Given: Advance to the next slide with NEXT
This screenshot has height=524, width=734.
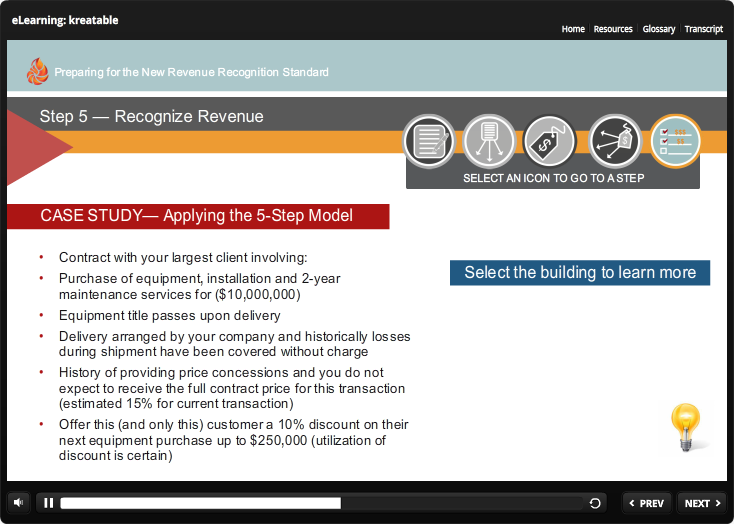Looking at the screenshot, I should click(703, 503).
